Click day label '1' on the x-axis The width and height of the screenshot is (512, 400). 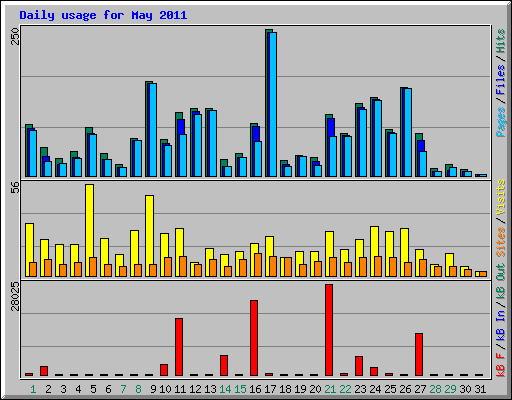tap(33, 389)
